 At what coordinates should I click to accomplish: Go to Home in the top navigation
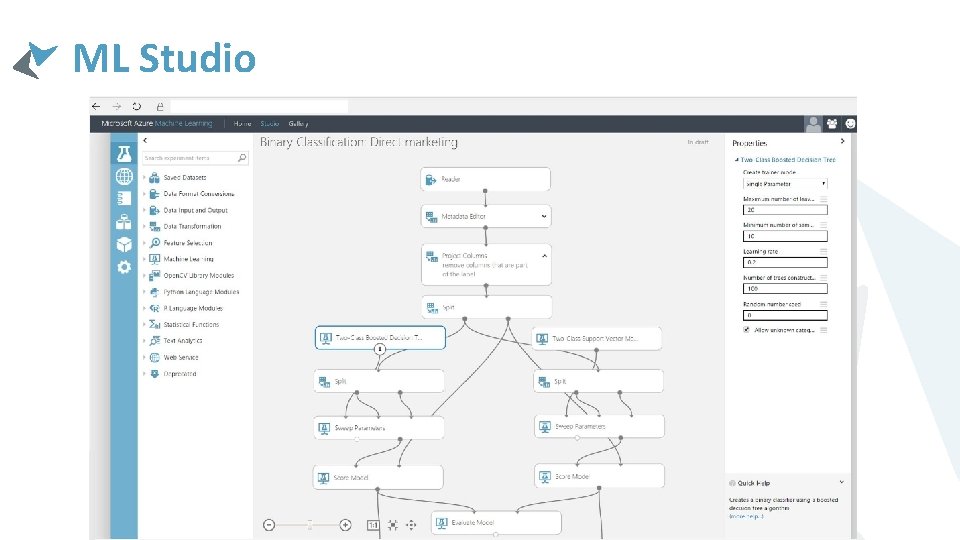(x=242, y=124)
